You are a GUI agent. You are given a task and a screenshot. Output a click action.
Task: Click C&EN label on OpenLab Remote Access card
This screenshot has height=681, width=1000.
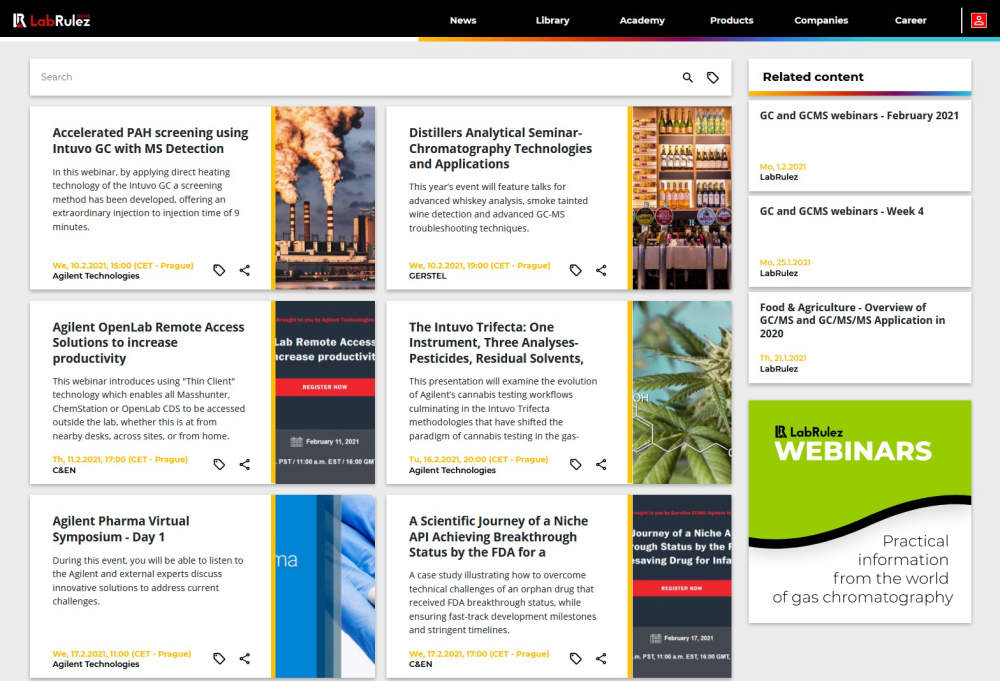pyautogui.click(x=64, y=470)
